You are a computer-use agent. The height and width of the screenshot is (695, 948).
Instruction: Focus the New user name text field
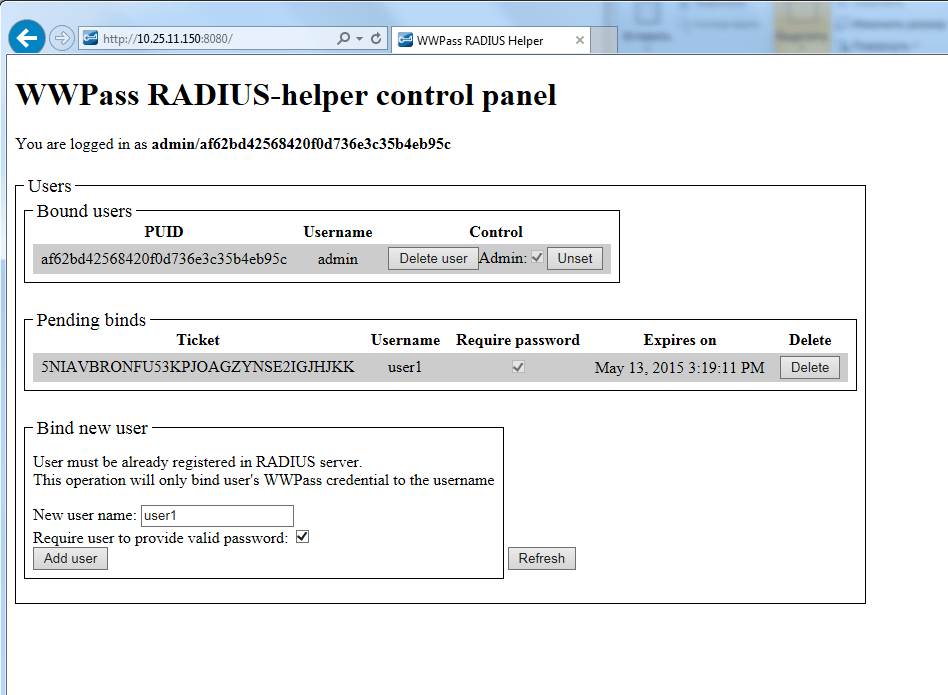[x=216, y=515]
